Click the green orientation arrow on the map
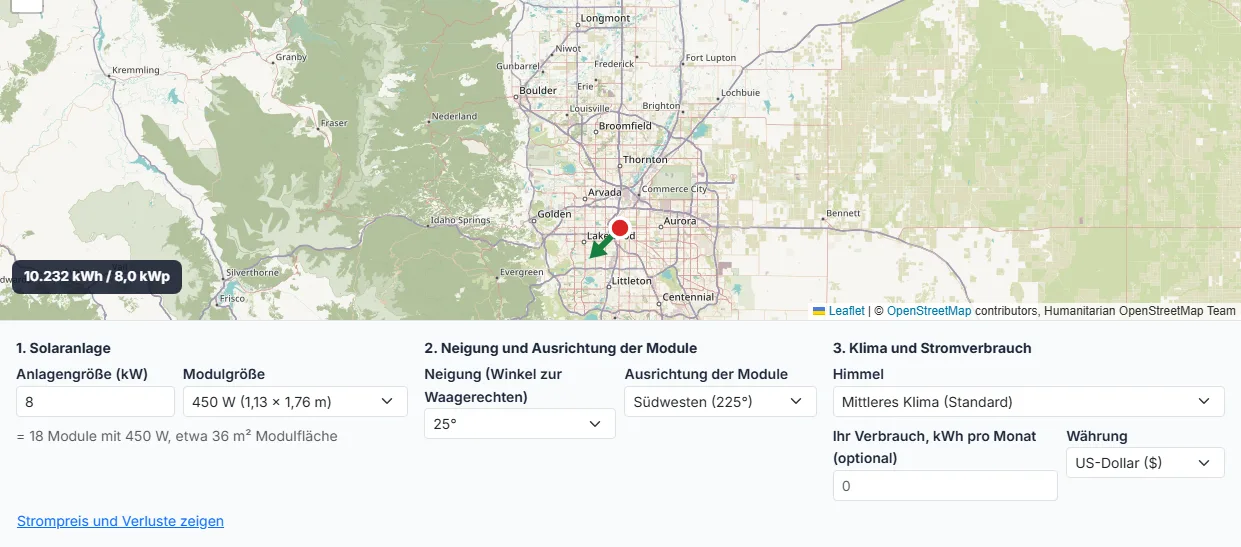The height and width of the screenshot is (547, 1241). click(x=600, y=246)
